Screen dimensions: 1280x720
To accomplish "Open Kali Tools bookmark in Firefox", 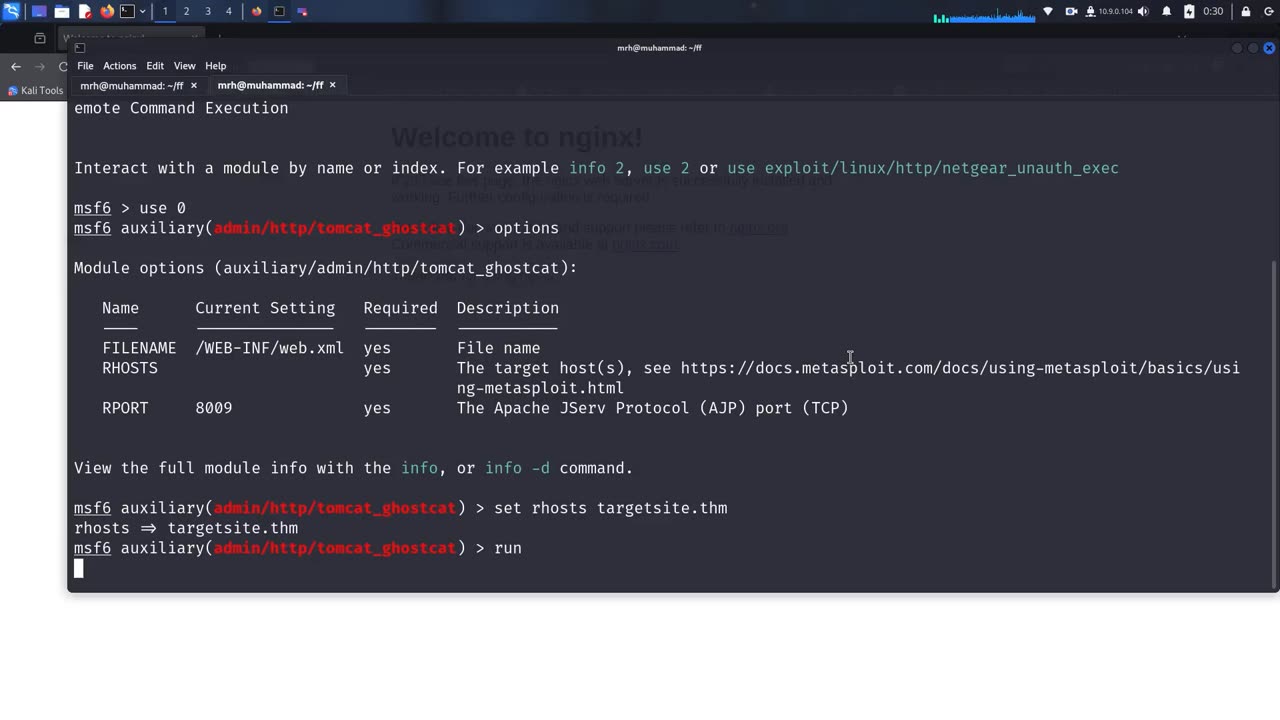I will (35, 91).
